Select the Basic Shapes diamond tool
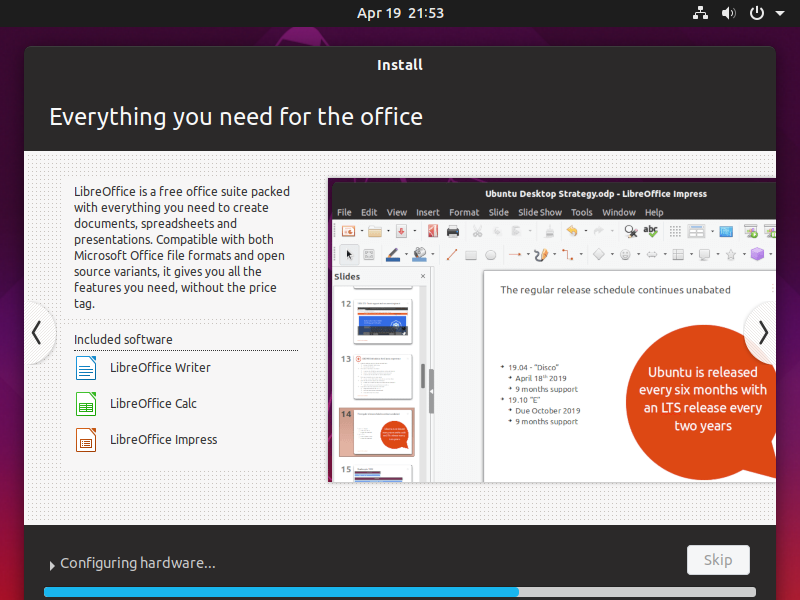This screenshot has width=800, height=600. point(599,254)
